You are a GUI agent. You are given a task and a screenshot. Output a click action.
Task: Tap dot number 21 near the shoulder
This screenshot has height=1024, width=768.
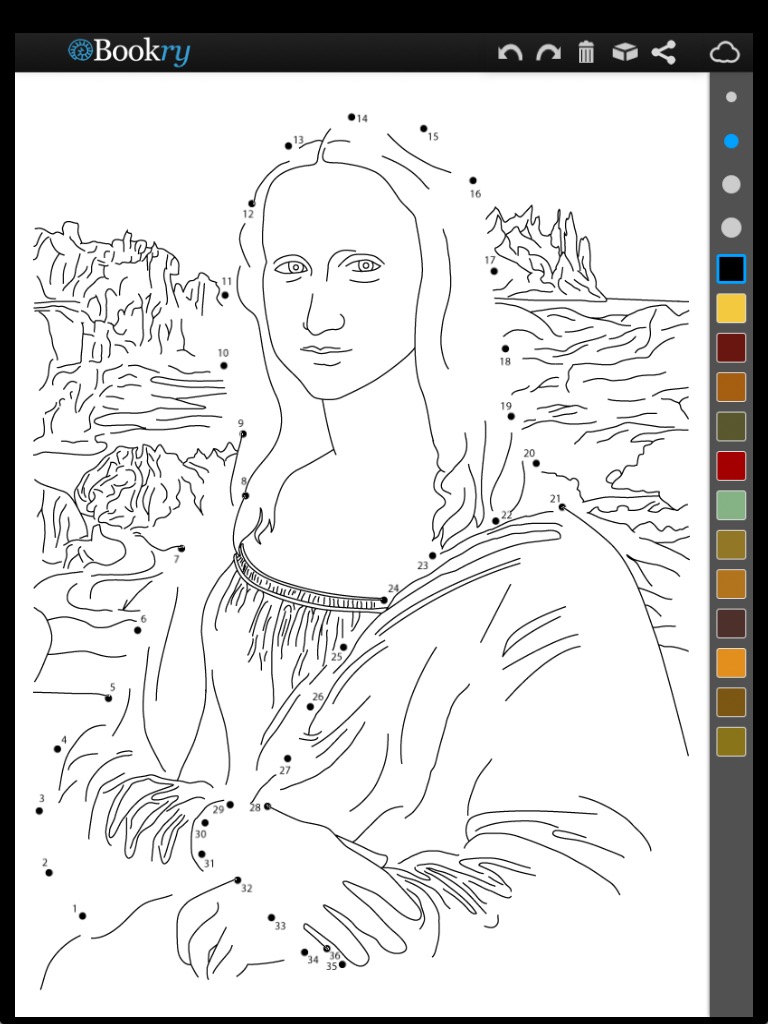pos(562,507)
